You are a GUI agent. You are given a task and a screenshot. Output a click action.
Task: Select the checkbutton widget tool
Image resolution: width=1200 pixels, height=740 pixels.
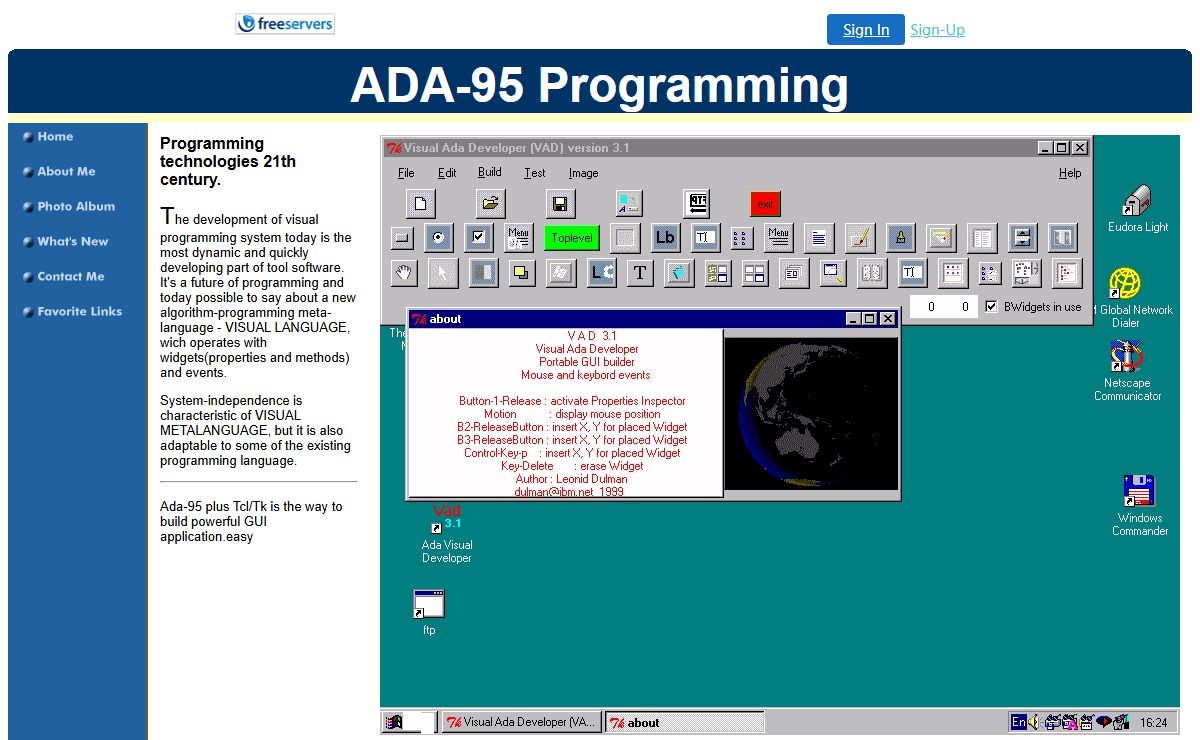[x=478, y=238]
